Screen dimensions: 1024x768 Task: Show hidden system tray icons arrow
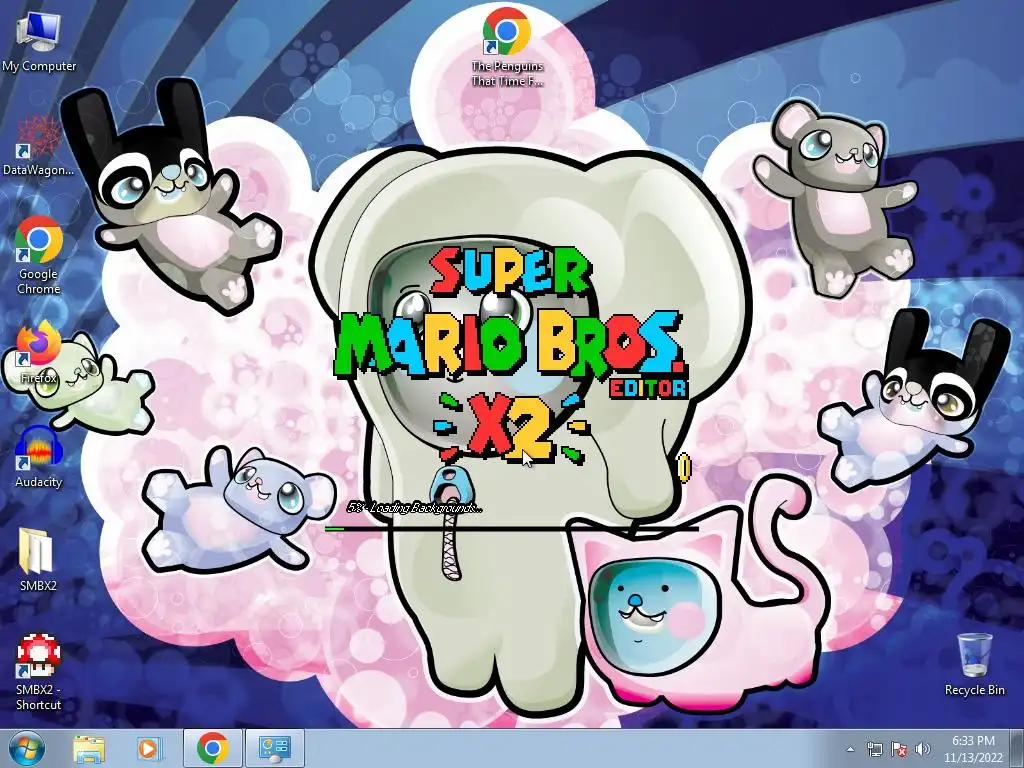pyautogui.click(x=850, y=749)
